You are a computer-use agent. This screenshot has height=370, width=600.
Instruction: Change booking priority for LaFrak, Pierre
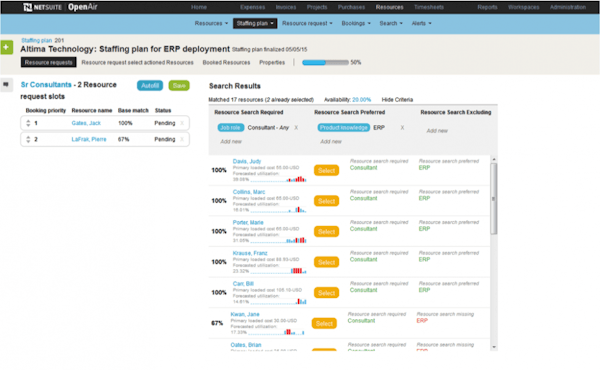[28, 139]
